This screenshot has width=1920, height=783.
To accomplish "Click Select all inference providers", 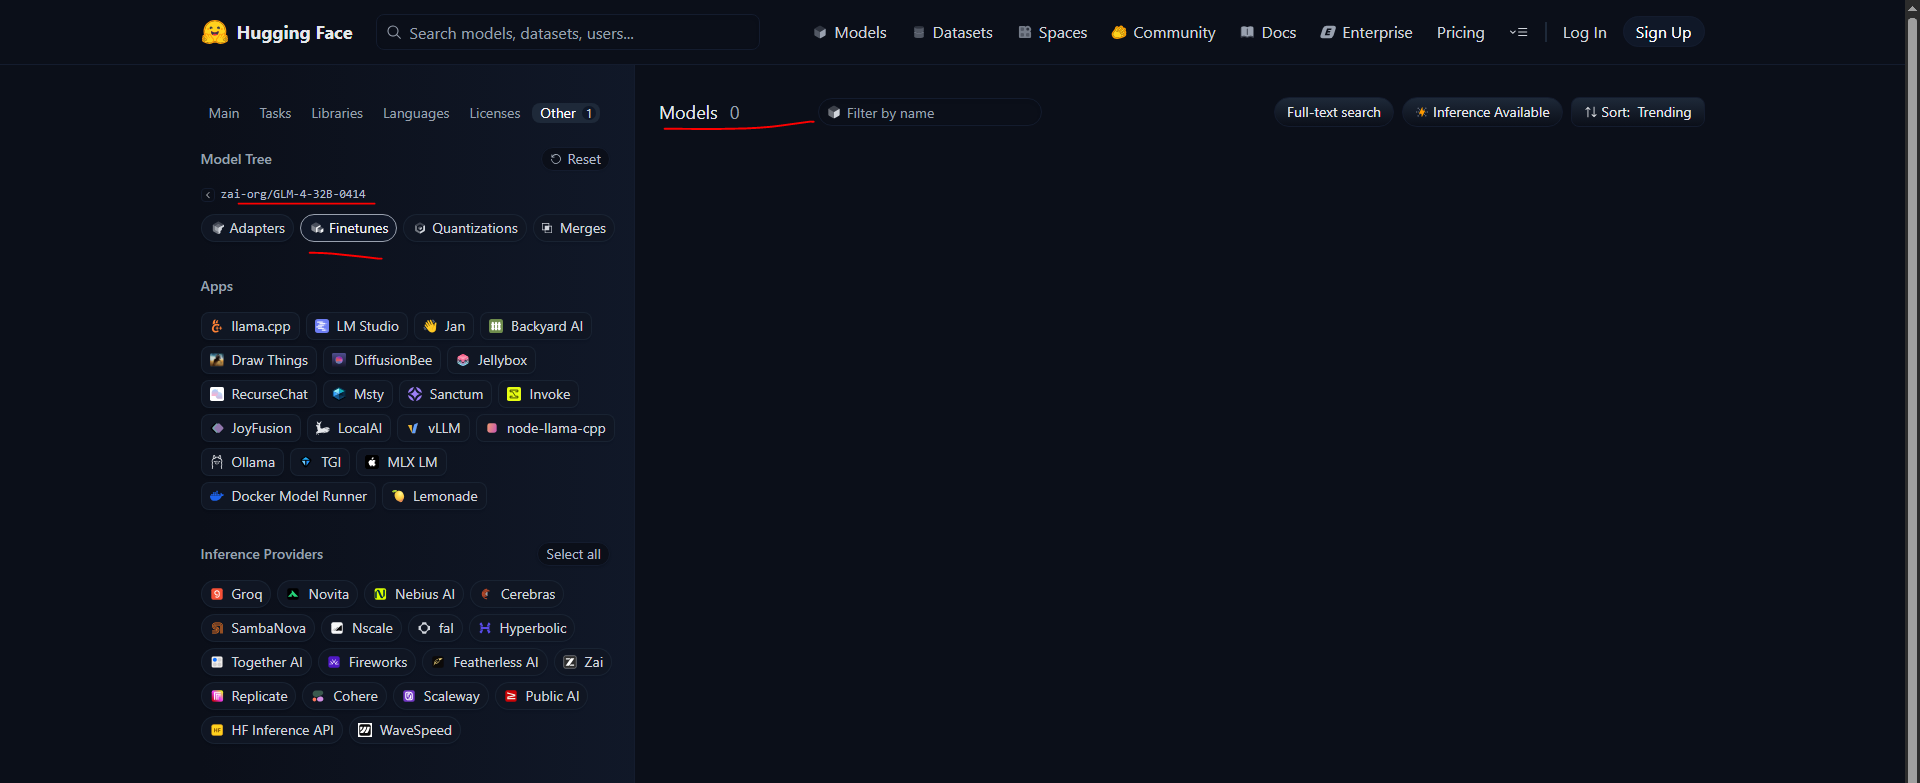I will (x=573, y=554).
